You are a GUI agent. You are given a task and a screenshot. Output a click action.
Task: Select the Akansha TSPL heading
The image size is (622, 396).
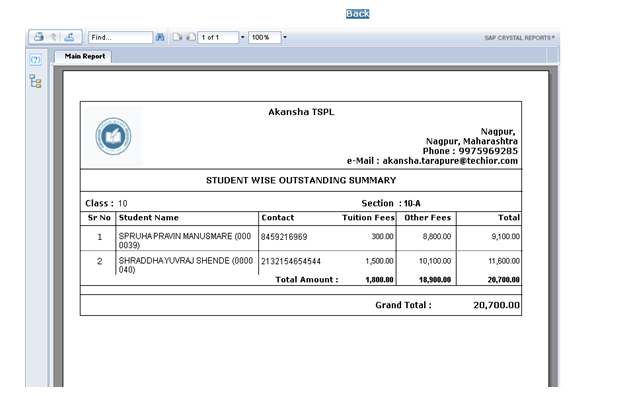pos(301,112)
